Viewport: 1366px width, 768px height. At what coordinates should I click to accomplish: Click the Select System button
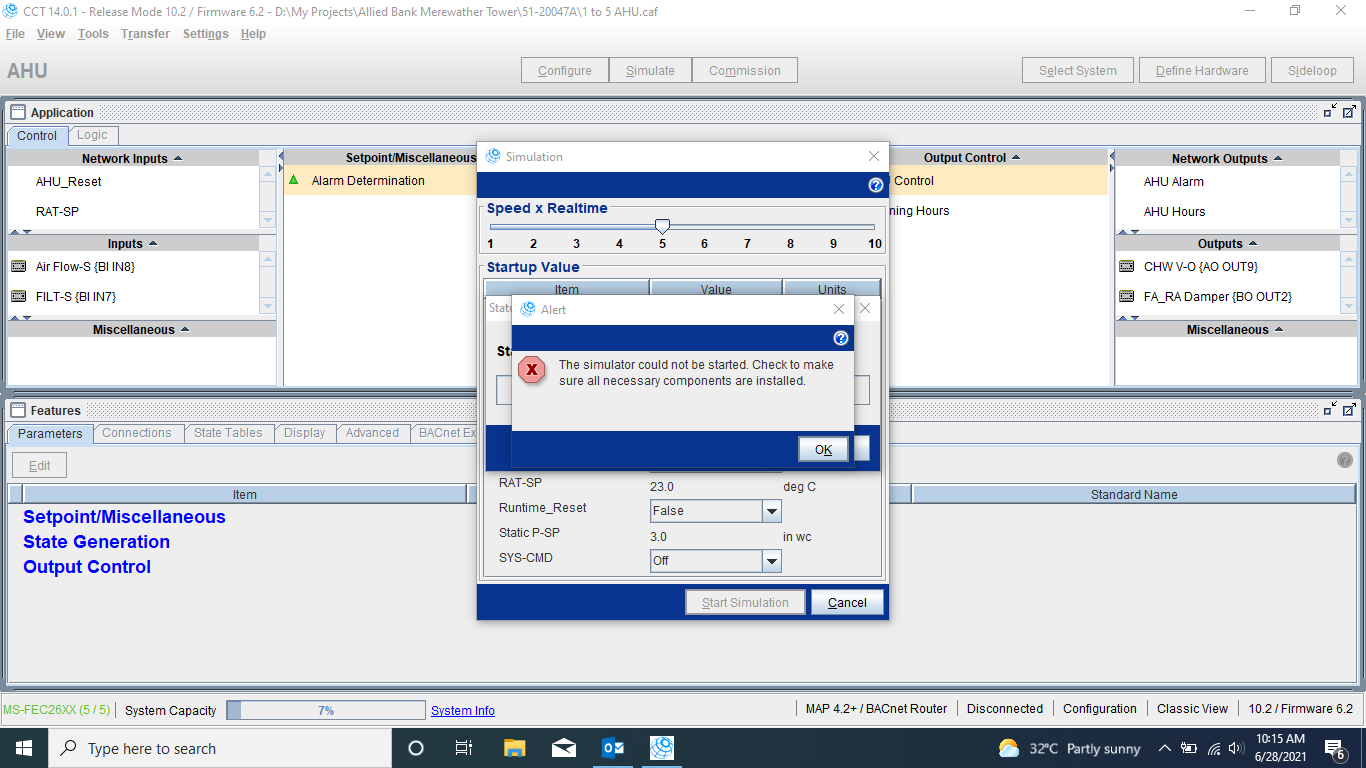tap(1078, 70)
